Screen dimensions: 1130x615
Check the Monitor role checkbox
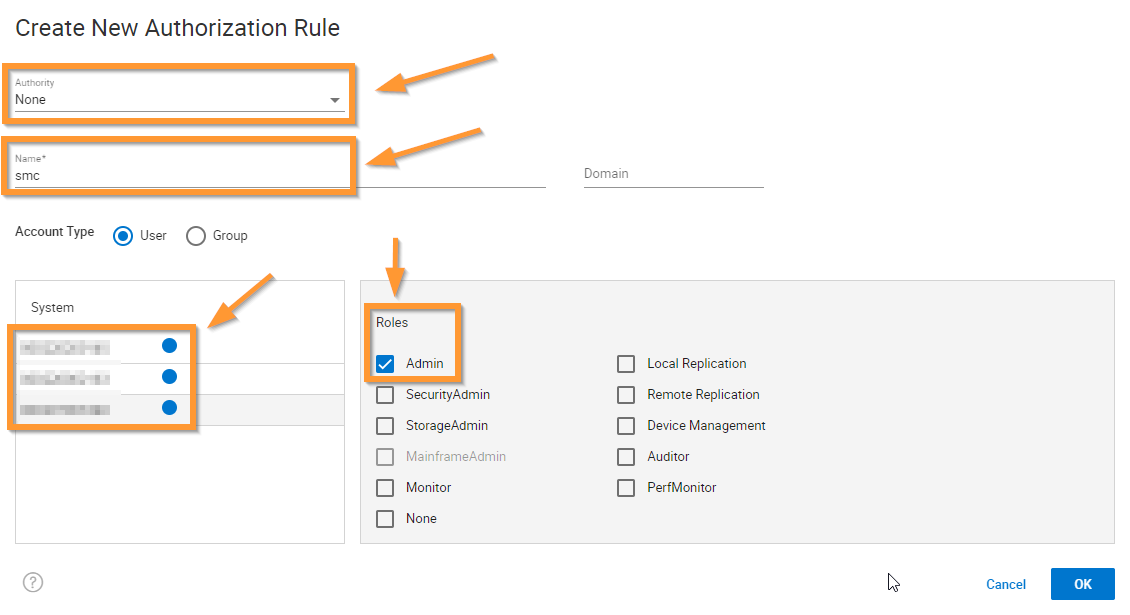point(384,487)
